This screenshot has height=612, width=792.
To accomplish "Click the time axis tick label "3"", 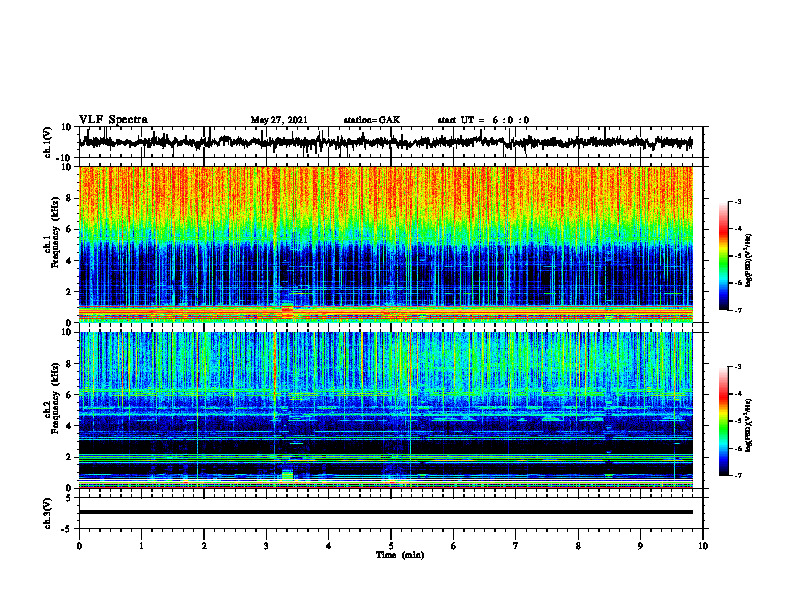I will pyautogui.click(x=266, y=546).
